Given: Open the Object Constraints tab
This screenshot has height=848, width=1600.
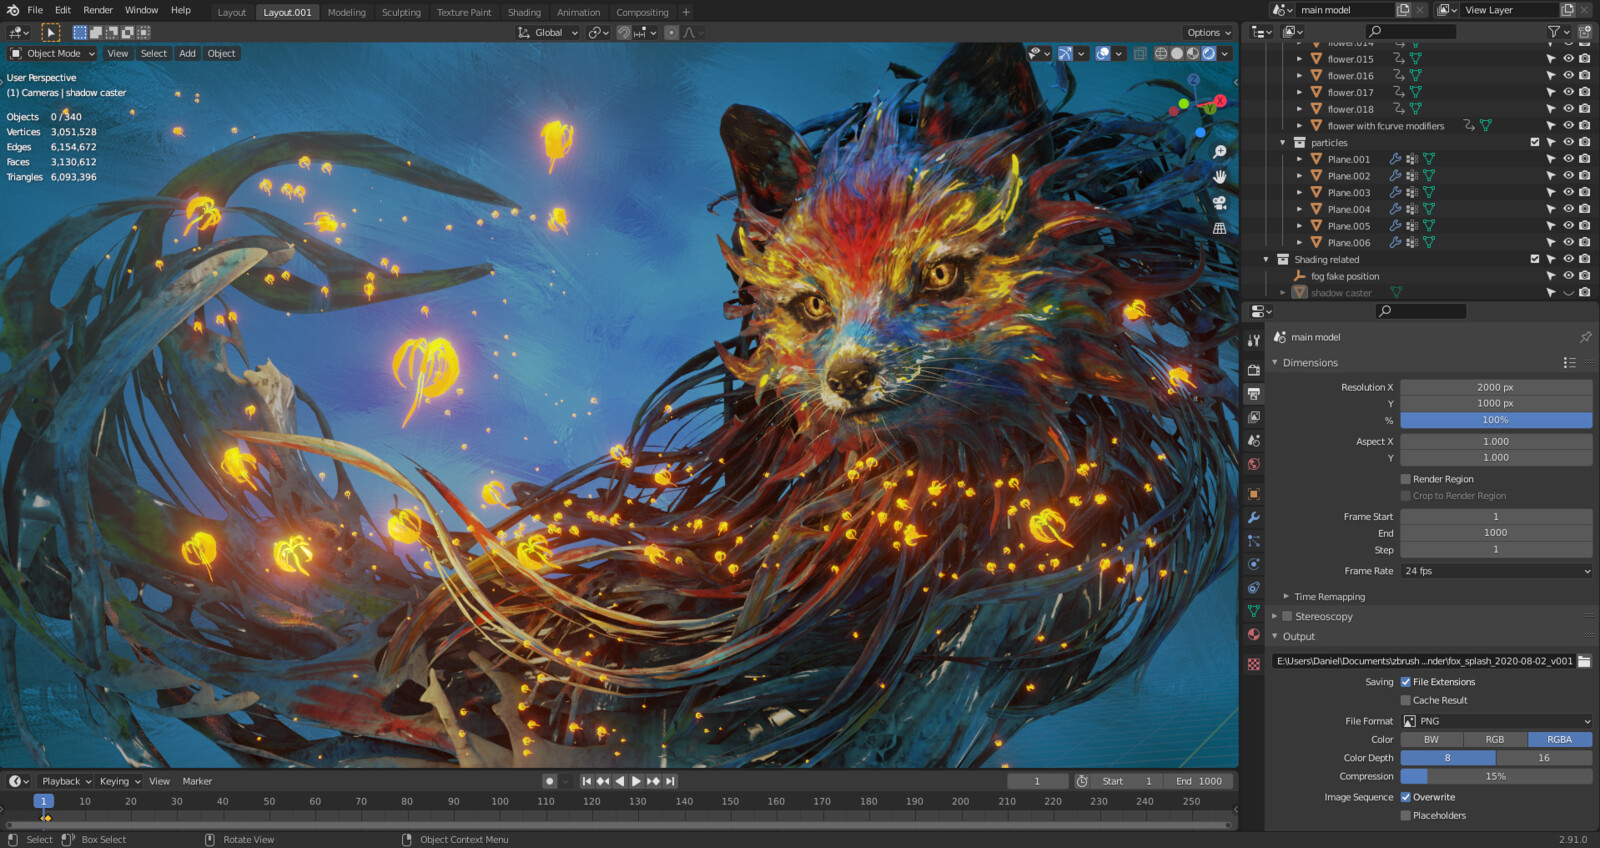Looking at the screenshot, I should 1253,588.
